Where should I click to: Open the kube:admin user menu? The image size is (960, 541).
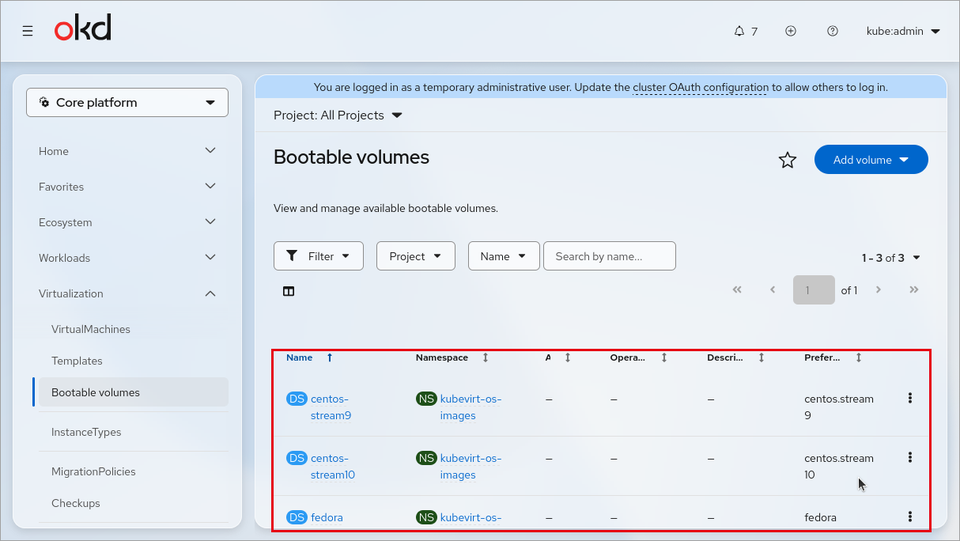902,31
